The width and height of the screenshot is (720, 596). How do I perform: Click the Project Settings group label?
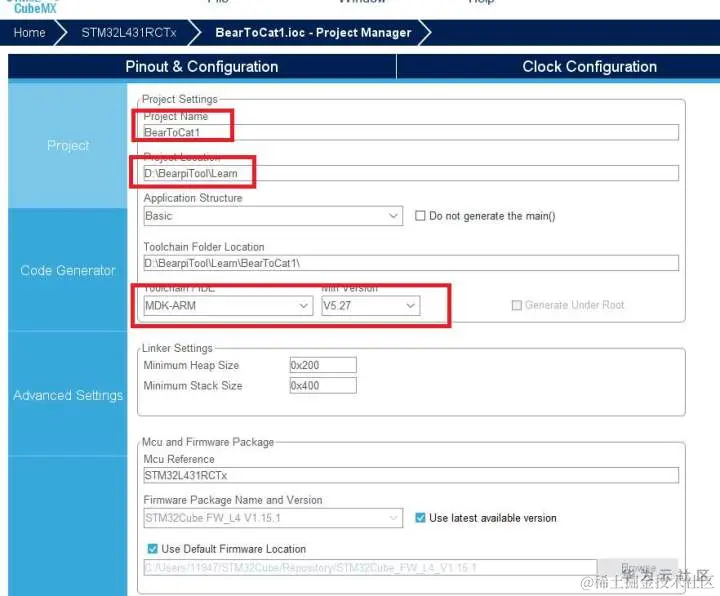[180, 99]
